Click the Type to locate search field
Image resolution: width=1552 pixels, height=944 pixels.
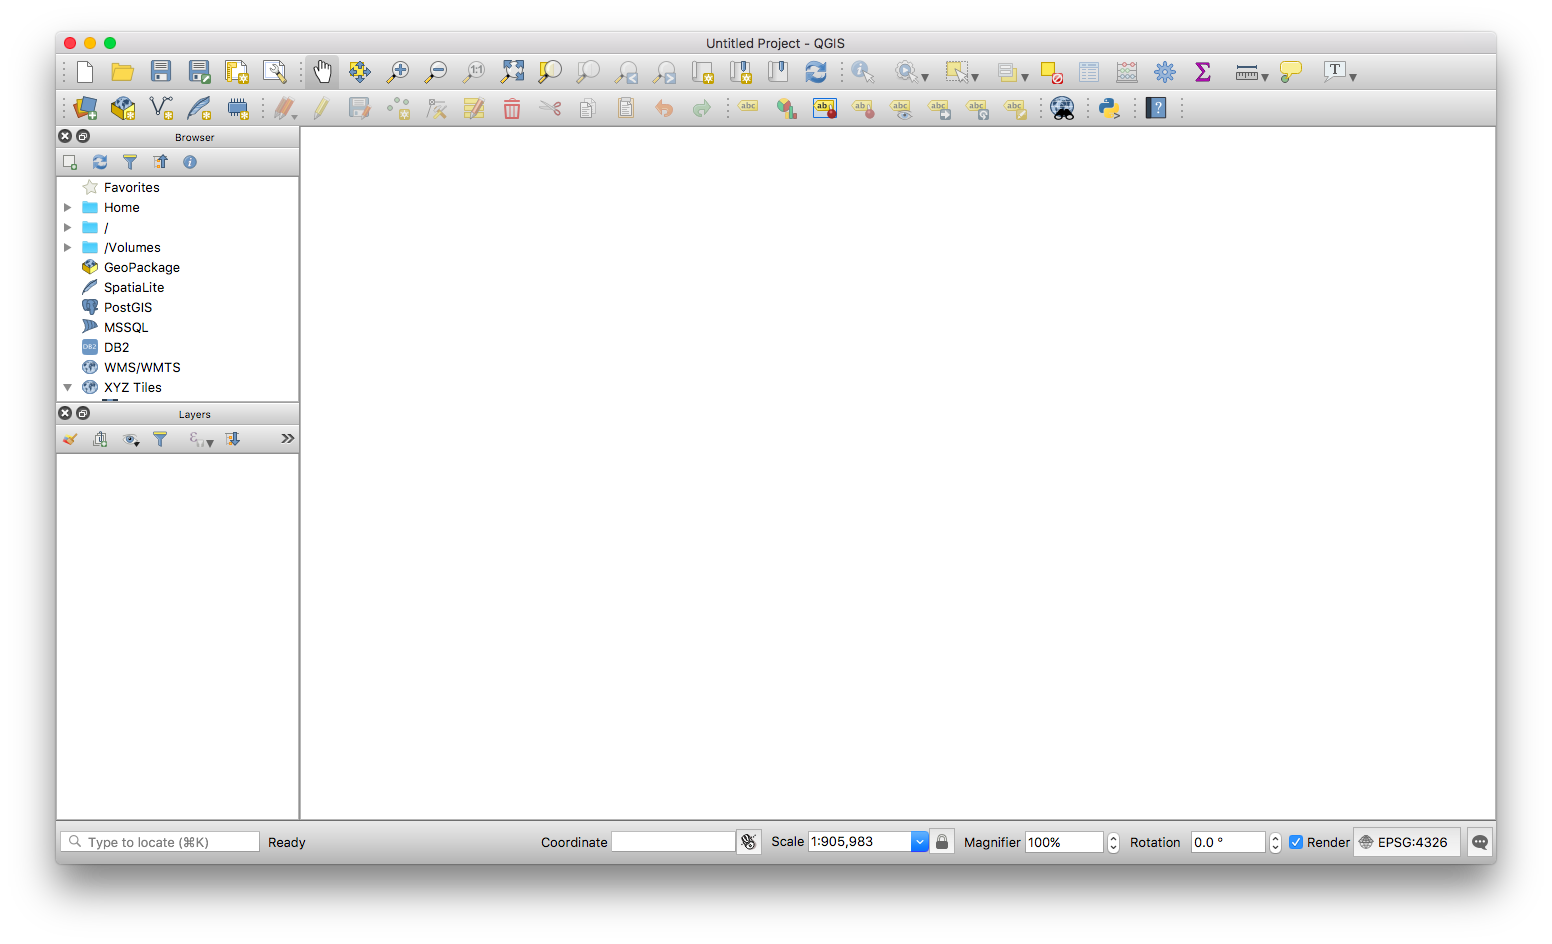click(x=159, y=841)
